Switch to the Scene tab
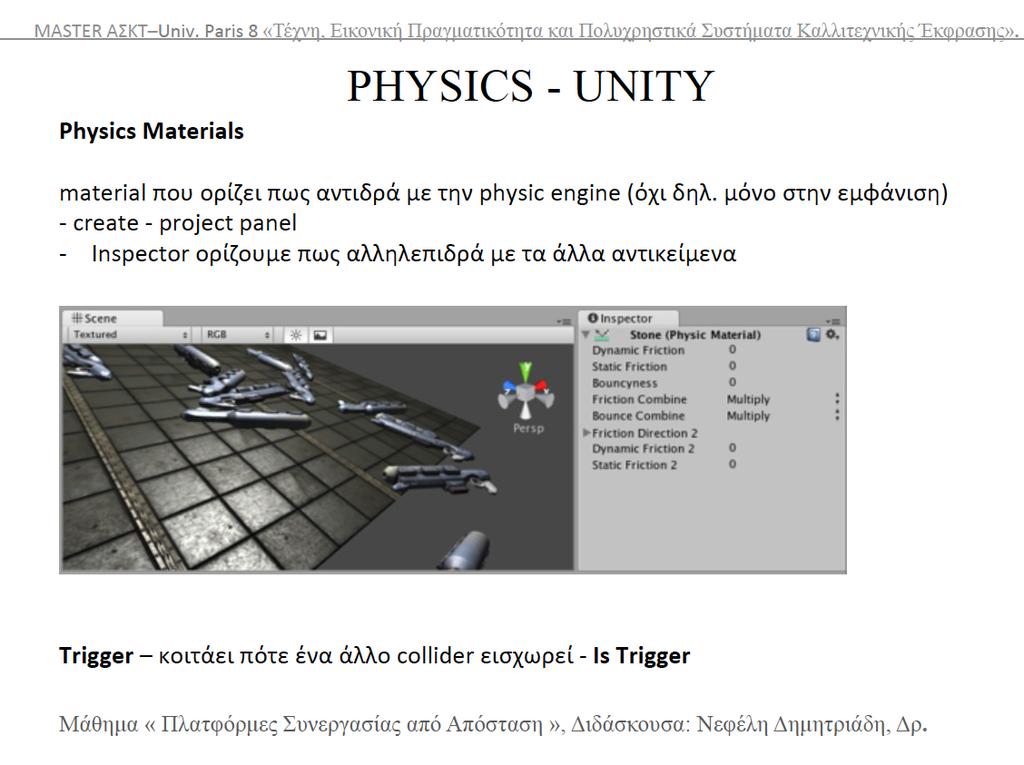The image size is (1024, 765). click(x=112, y=318)
